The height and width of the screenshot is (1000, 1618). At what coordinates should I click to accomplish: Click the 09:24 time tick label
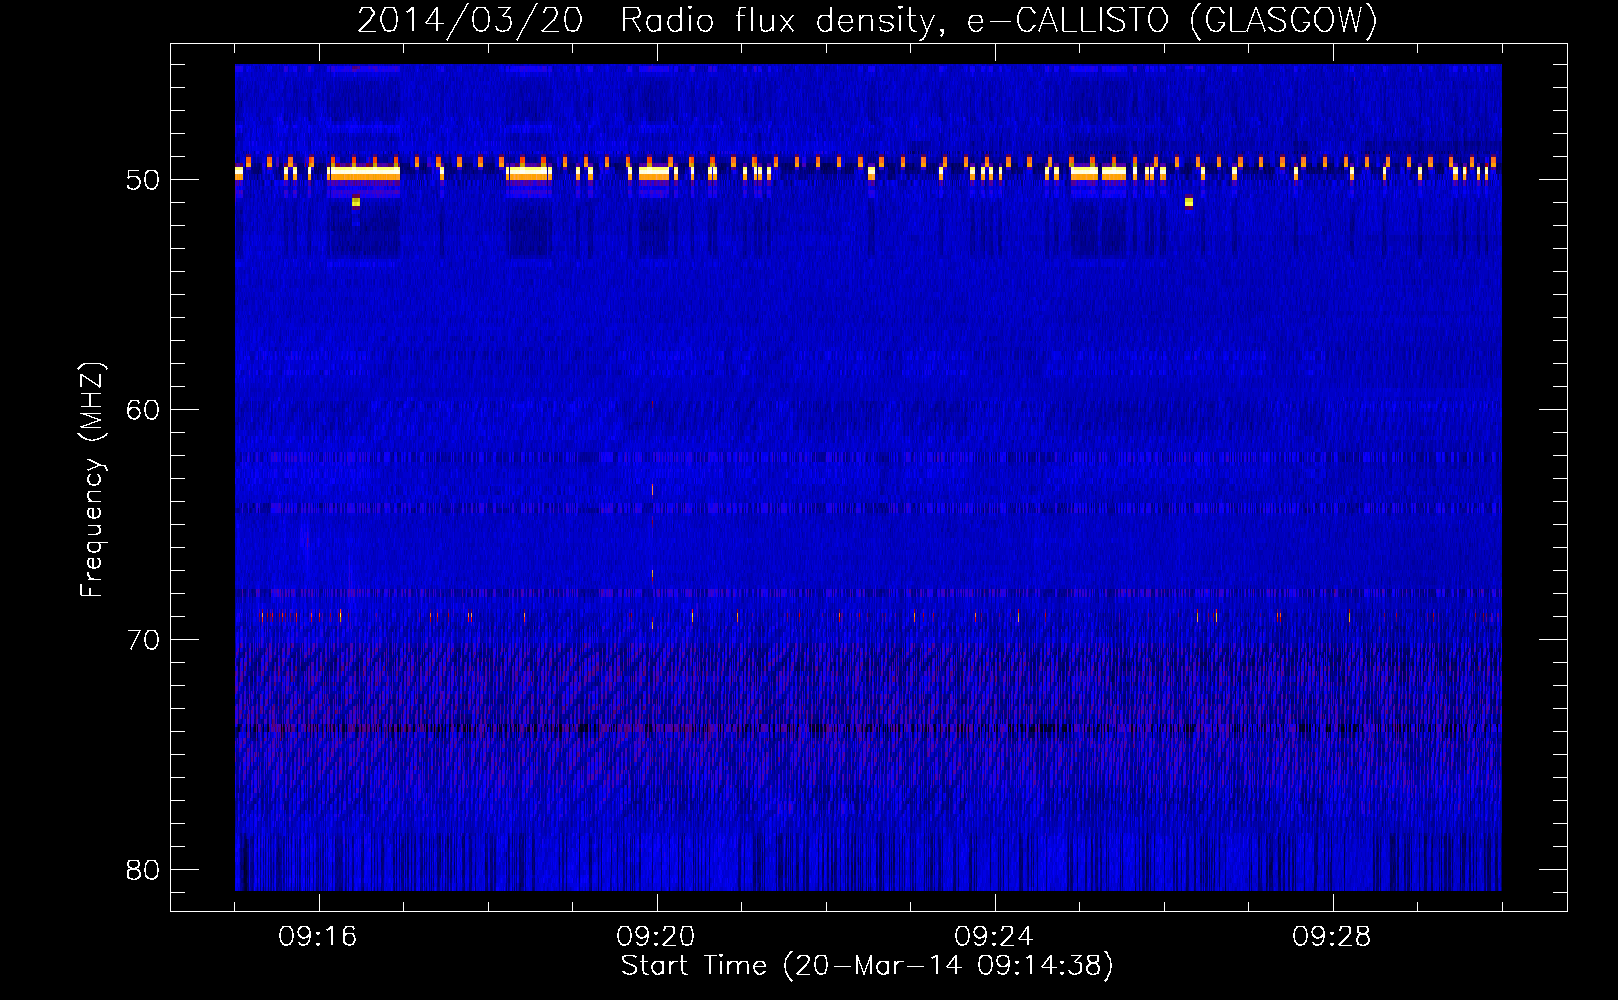tap(994, 937)
